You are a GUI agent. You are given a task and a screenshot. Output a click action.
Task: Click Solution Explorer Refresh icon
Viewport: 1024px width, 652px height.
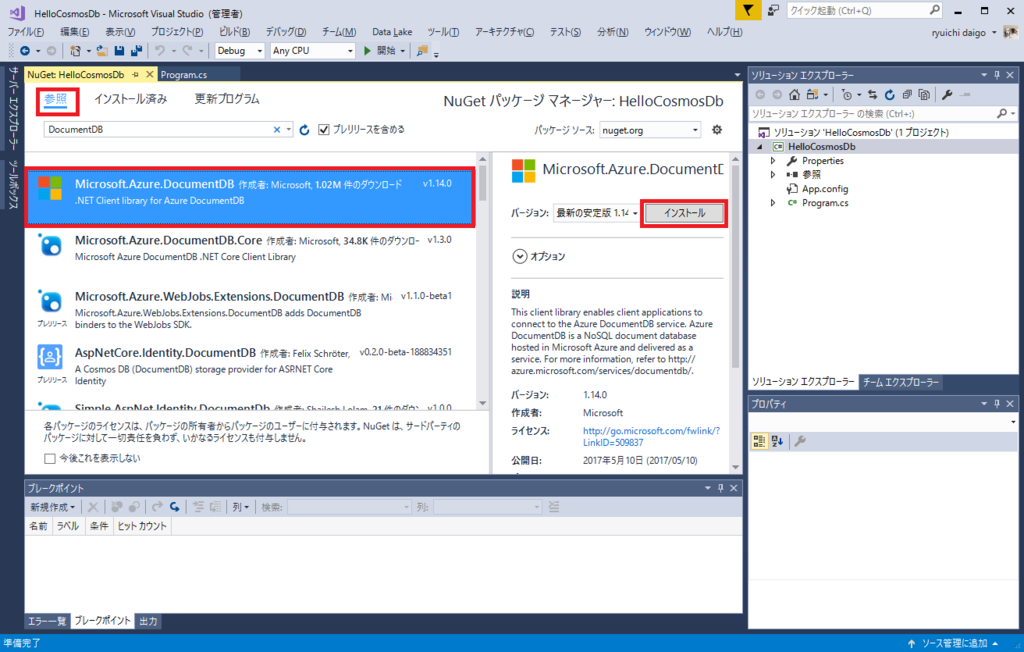[889, 95]
